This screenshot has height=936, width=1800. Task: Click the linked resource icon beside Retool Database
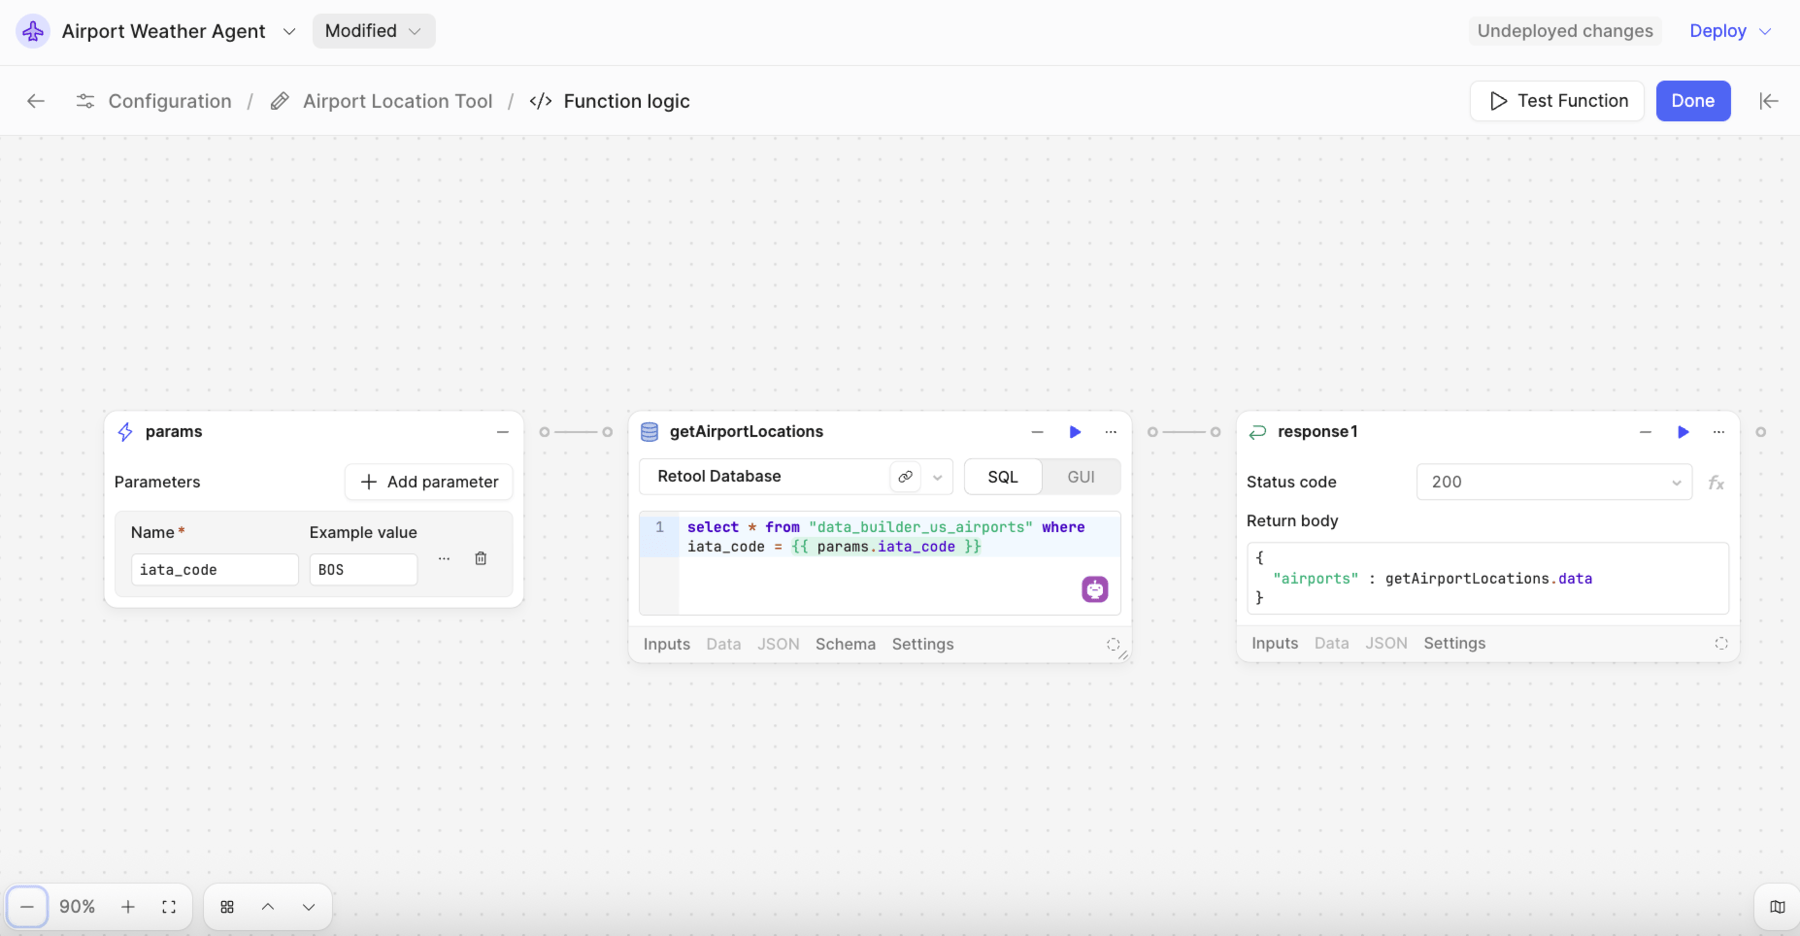pyautogui.click(x=904, y=476)
